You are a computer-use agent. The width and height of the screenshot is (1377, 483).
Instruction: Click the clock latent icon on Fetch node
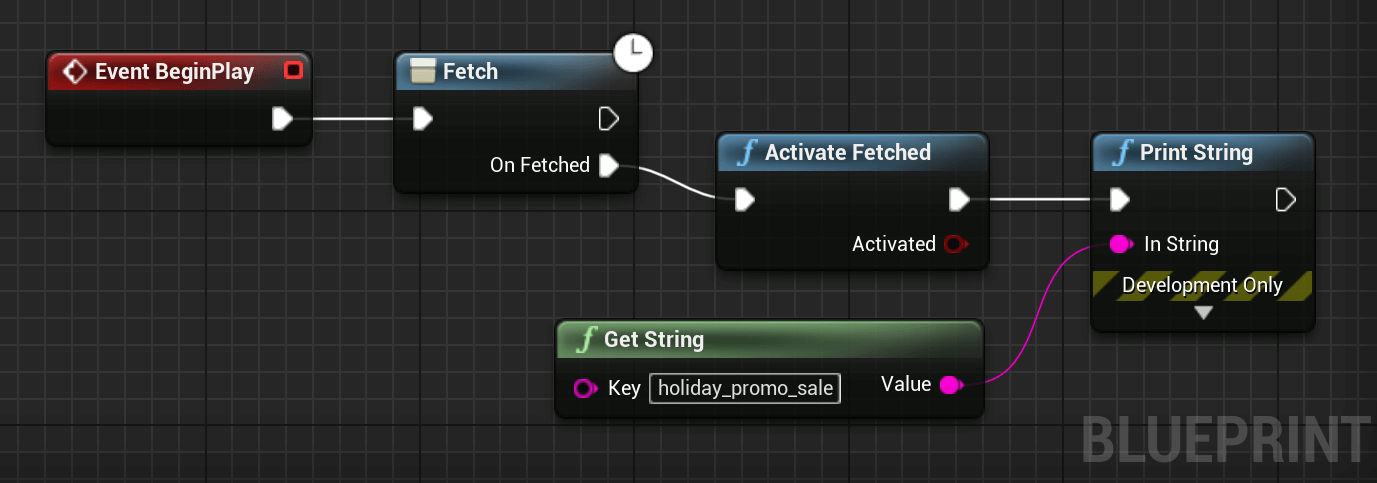point(632,52)
